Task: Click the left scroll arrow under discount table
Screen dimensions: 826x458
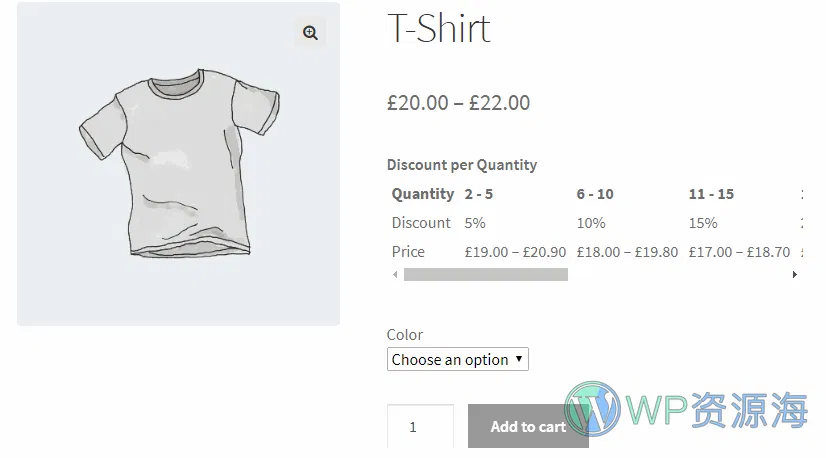Action: (394, 274)
